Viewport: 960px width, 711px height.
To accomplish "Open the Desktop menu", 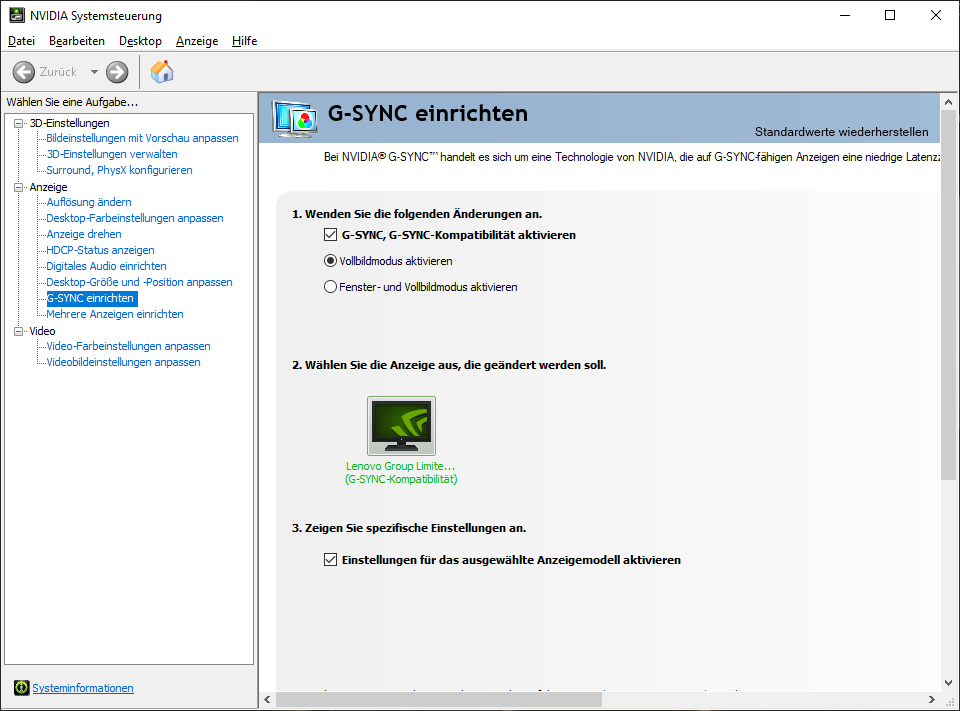I will (140, 41).
